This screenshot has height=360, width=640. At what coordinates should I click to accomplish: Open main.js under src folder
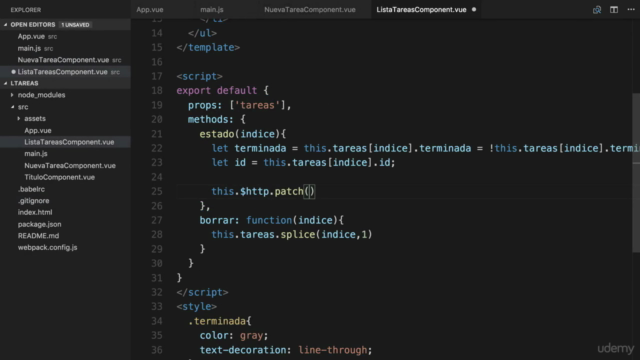tap(36, 153)
